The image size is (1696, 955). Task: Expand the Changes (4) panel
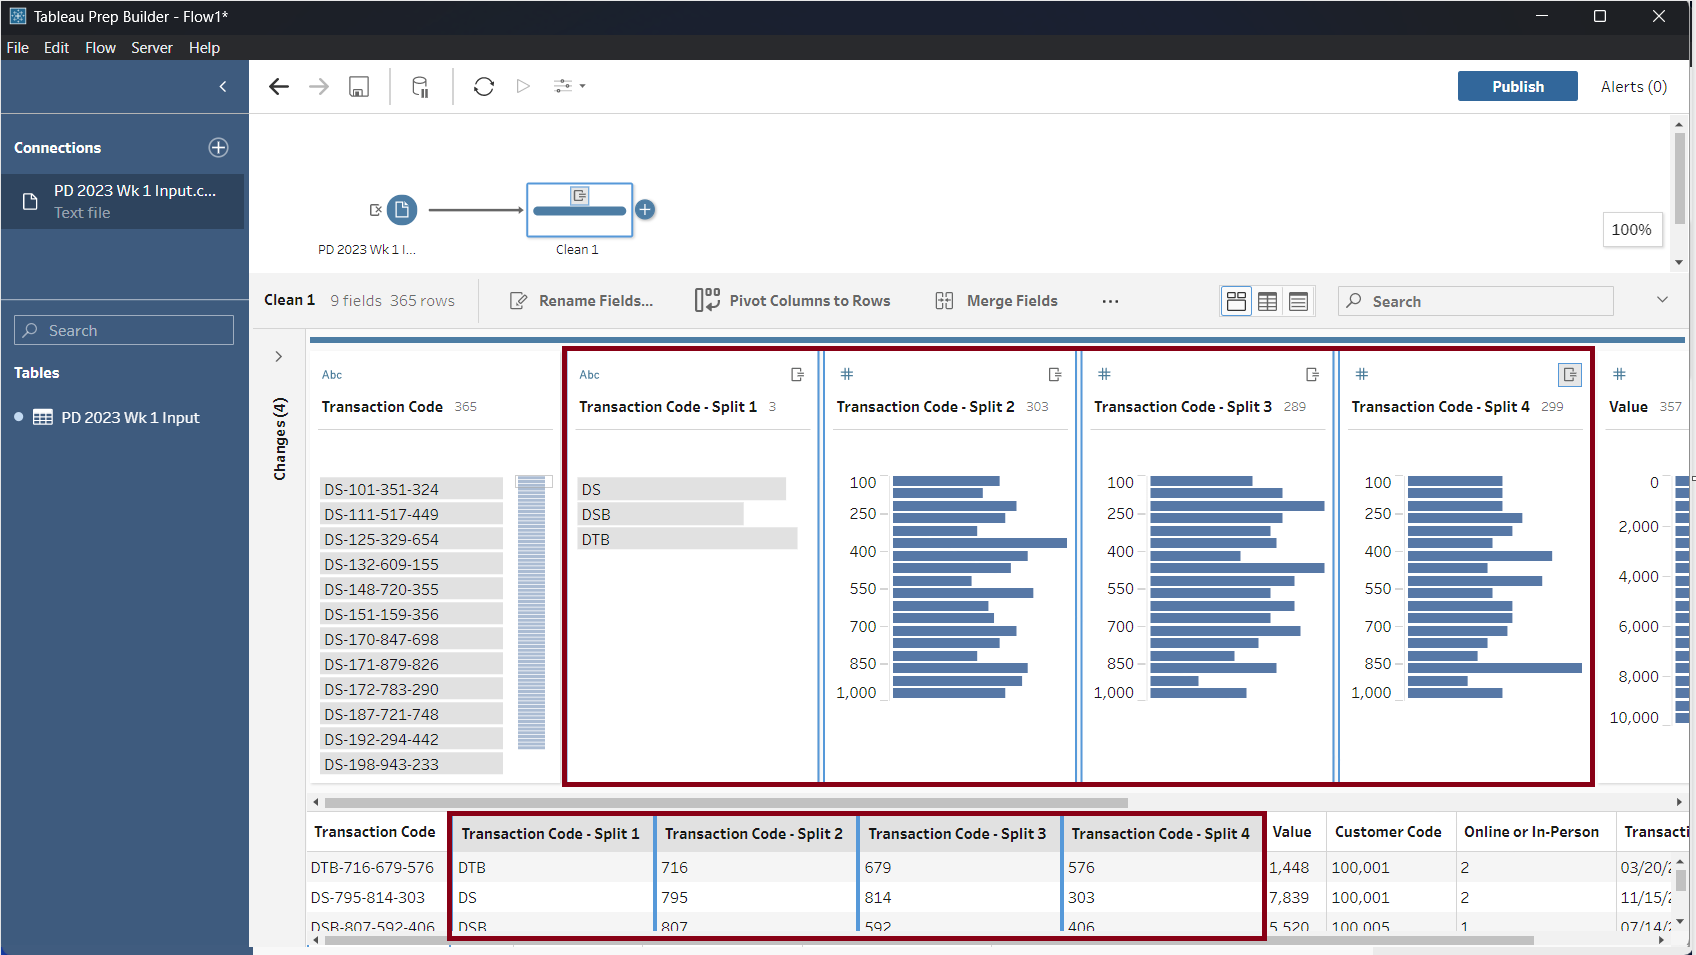coord(279,357)
